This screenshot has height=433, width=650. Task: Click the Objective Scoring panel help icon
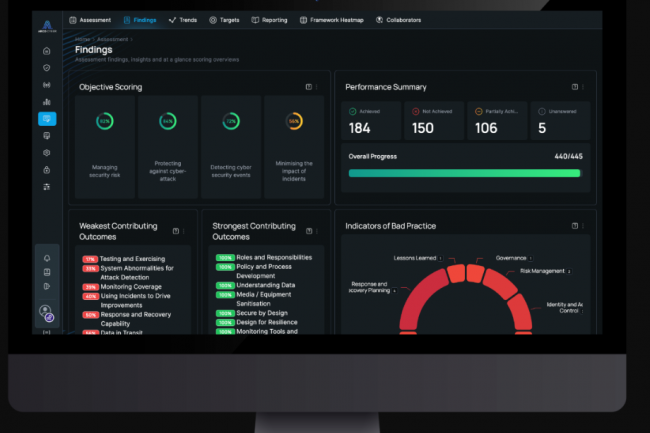tap(309, 87)
